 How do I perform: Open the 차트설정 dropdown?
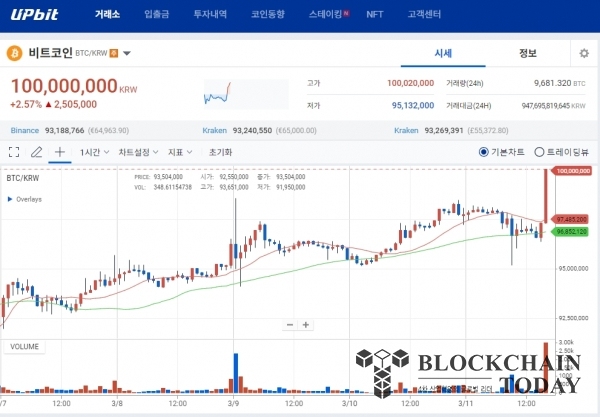pyautogui.click(x=138, y=152)
